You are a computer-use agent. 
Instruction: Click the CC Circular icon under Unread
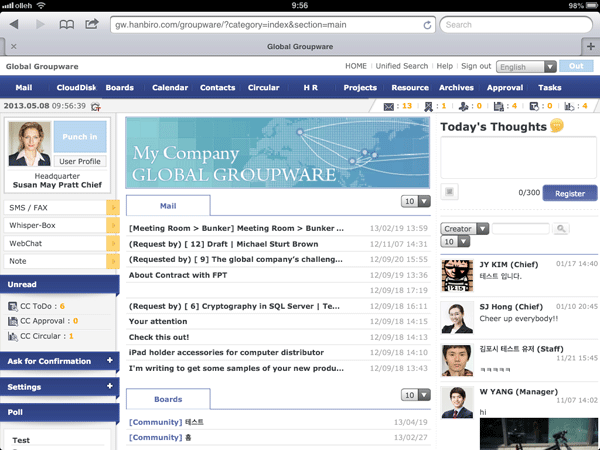point(13,336)
